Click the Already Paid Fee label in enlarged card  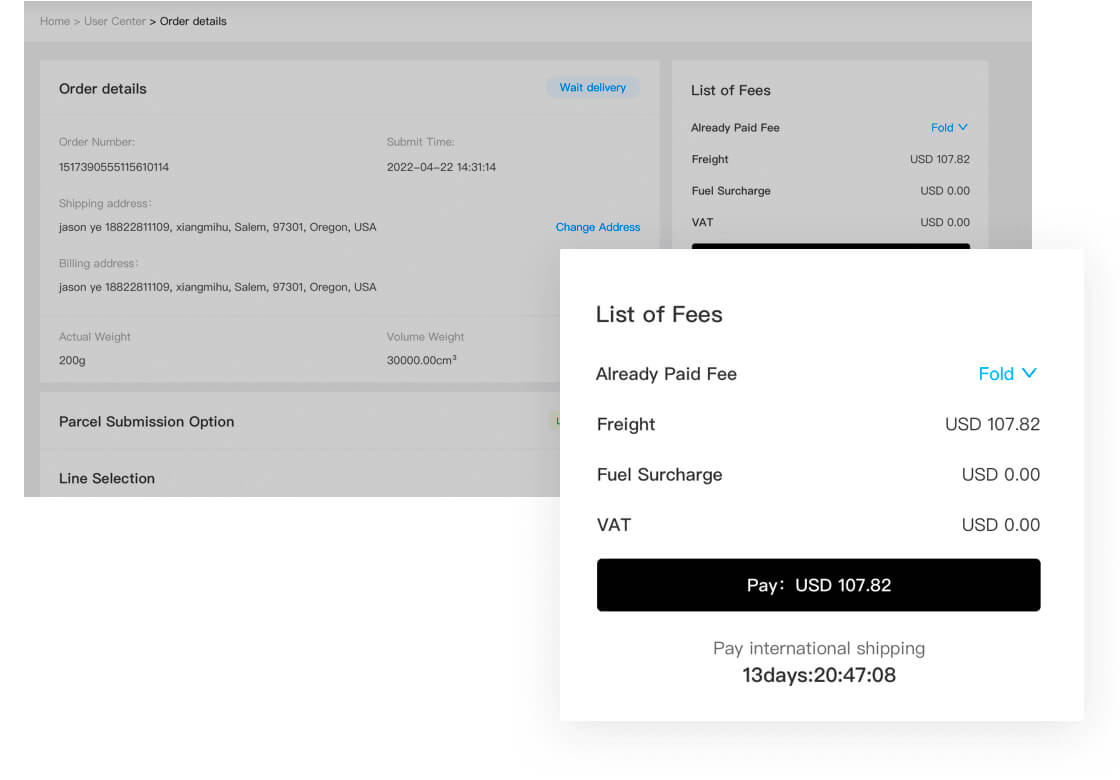(x=666, y=374)
